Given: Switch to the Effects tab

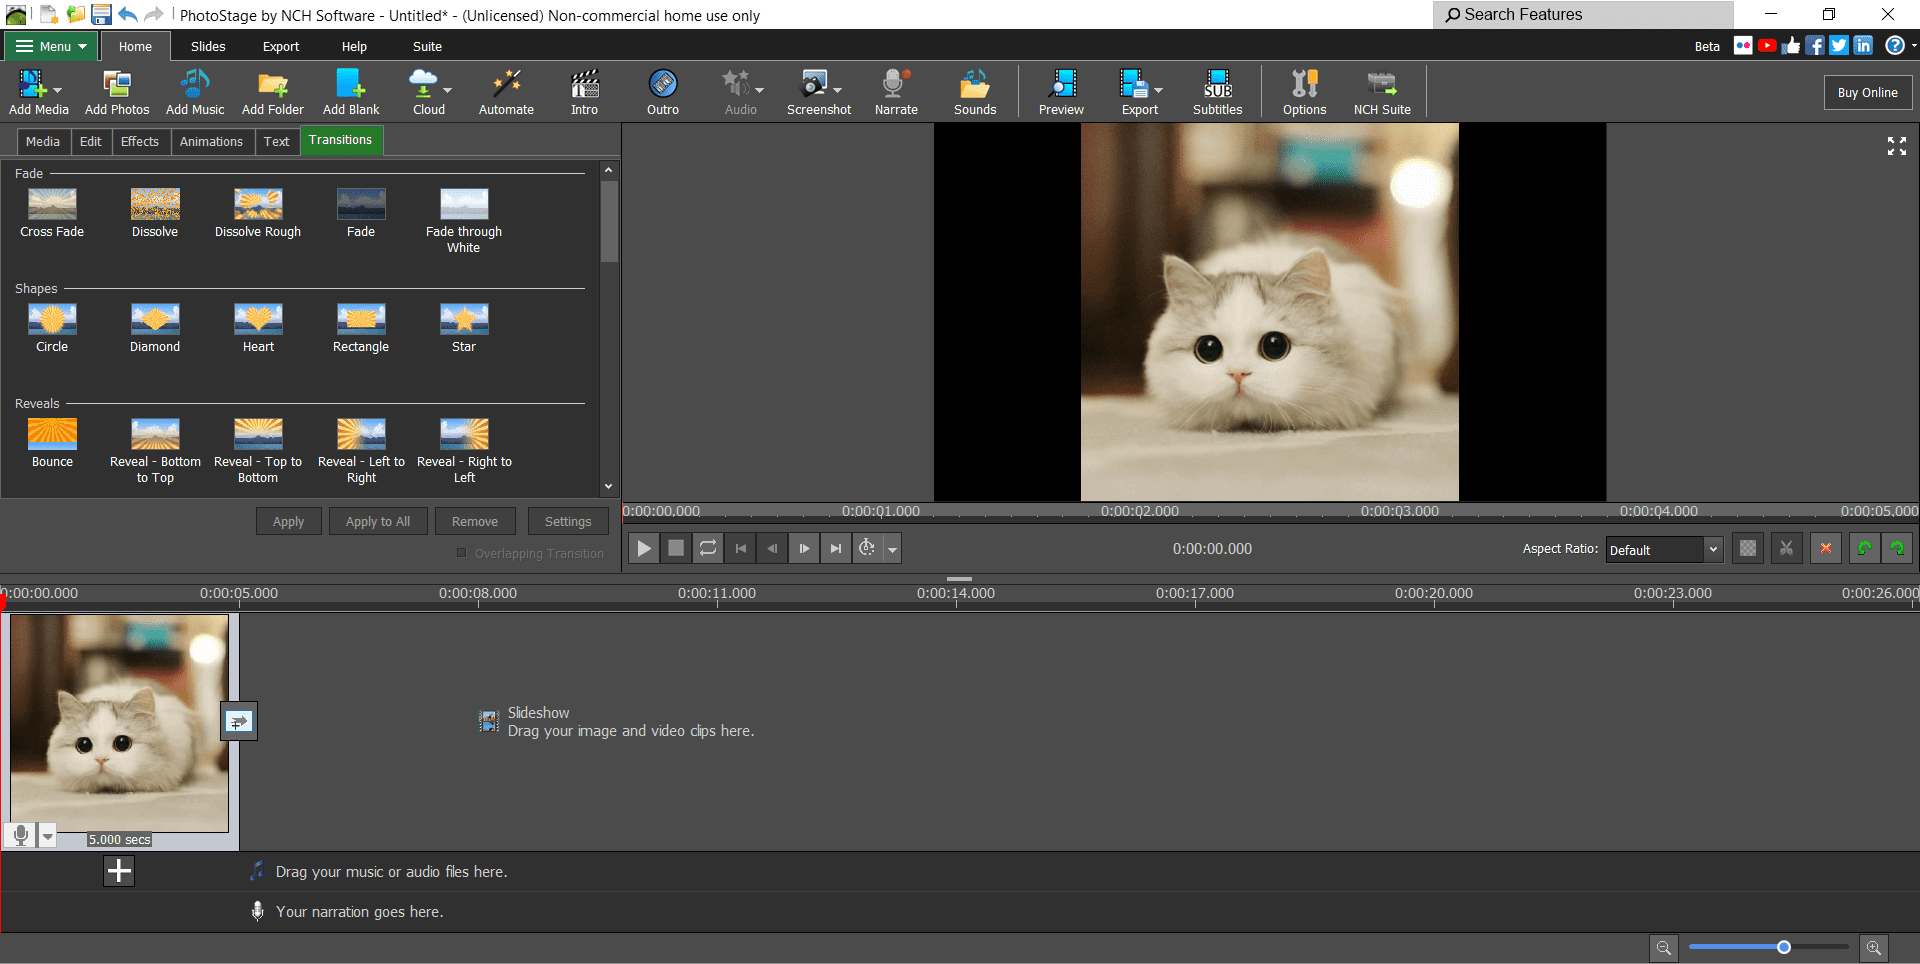Looking at the screenshot, I should point(140,142).
